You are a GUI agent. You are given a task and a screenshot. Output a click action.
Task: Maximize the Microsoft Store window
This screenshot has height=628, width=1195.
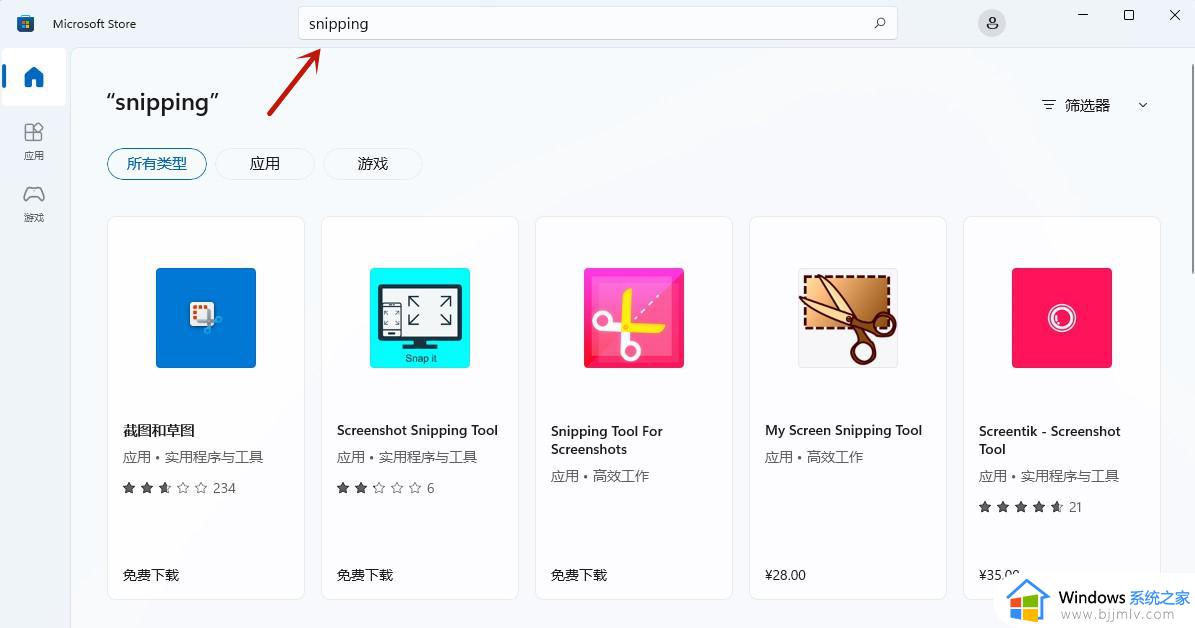point(1129,15)
